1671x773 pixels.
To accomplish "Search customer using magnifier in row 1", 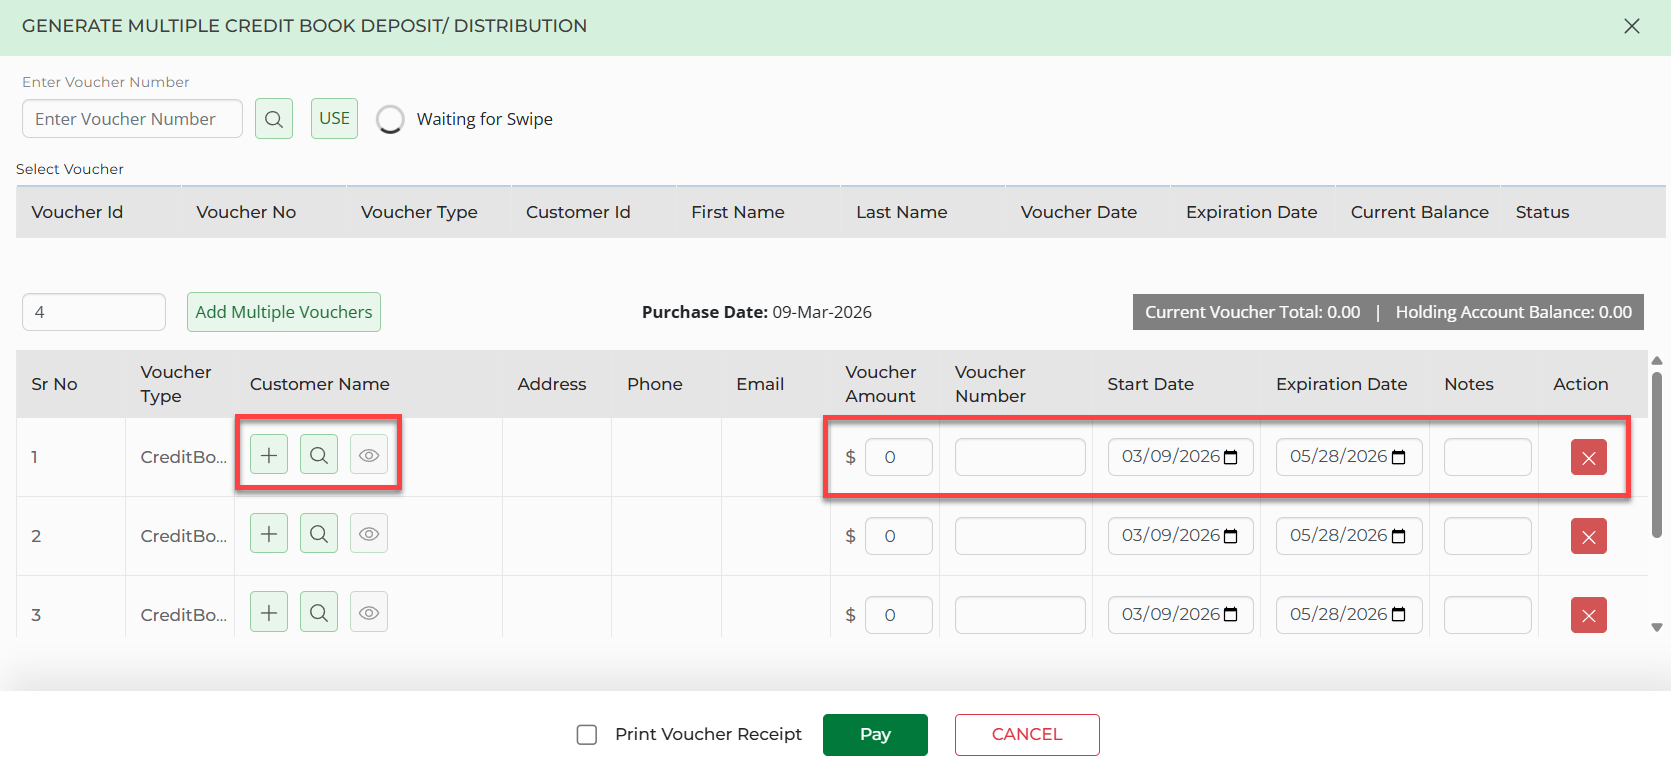I will pyautogui.click(x=319, y=455).
